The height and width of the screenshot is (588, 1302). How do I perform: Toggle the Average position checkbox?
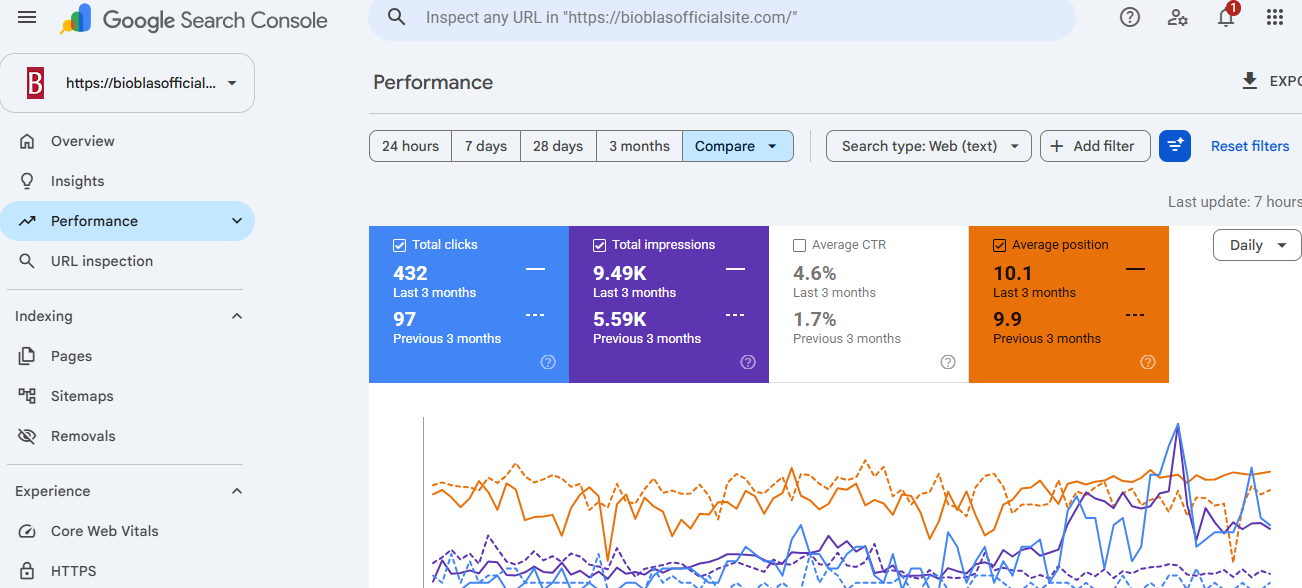click(x=1000, y=245)
